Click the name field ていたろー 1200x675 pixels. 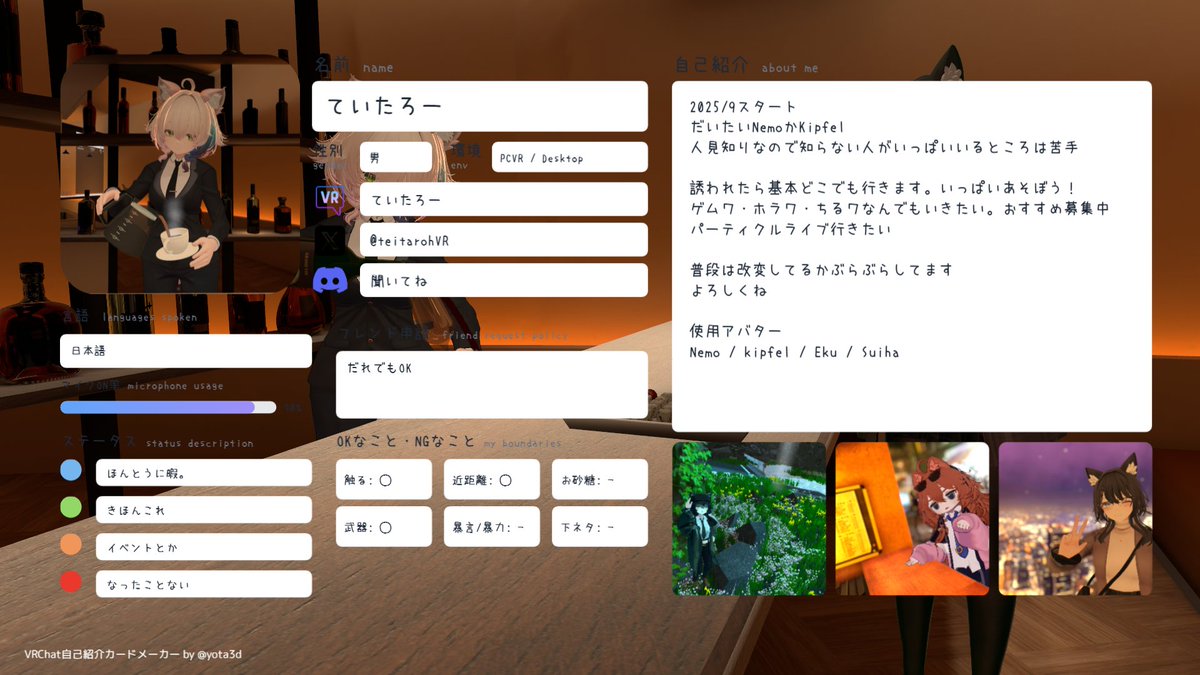pyautogui.click(x=480, y=106)
